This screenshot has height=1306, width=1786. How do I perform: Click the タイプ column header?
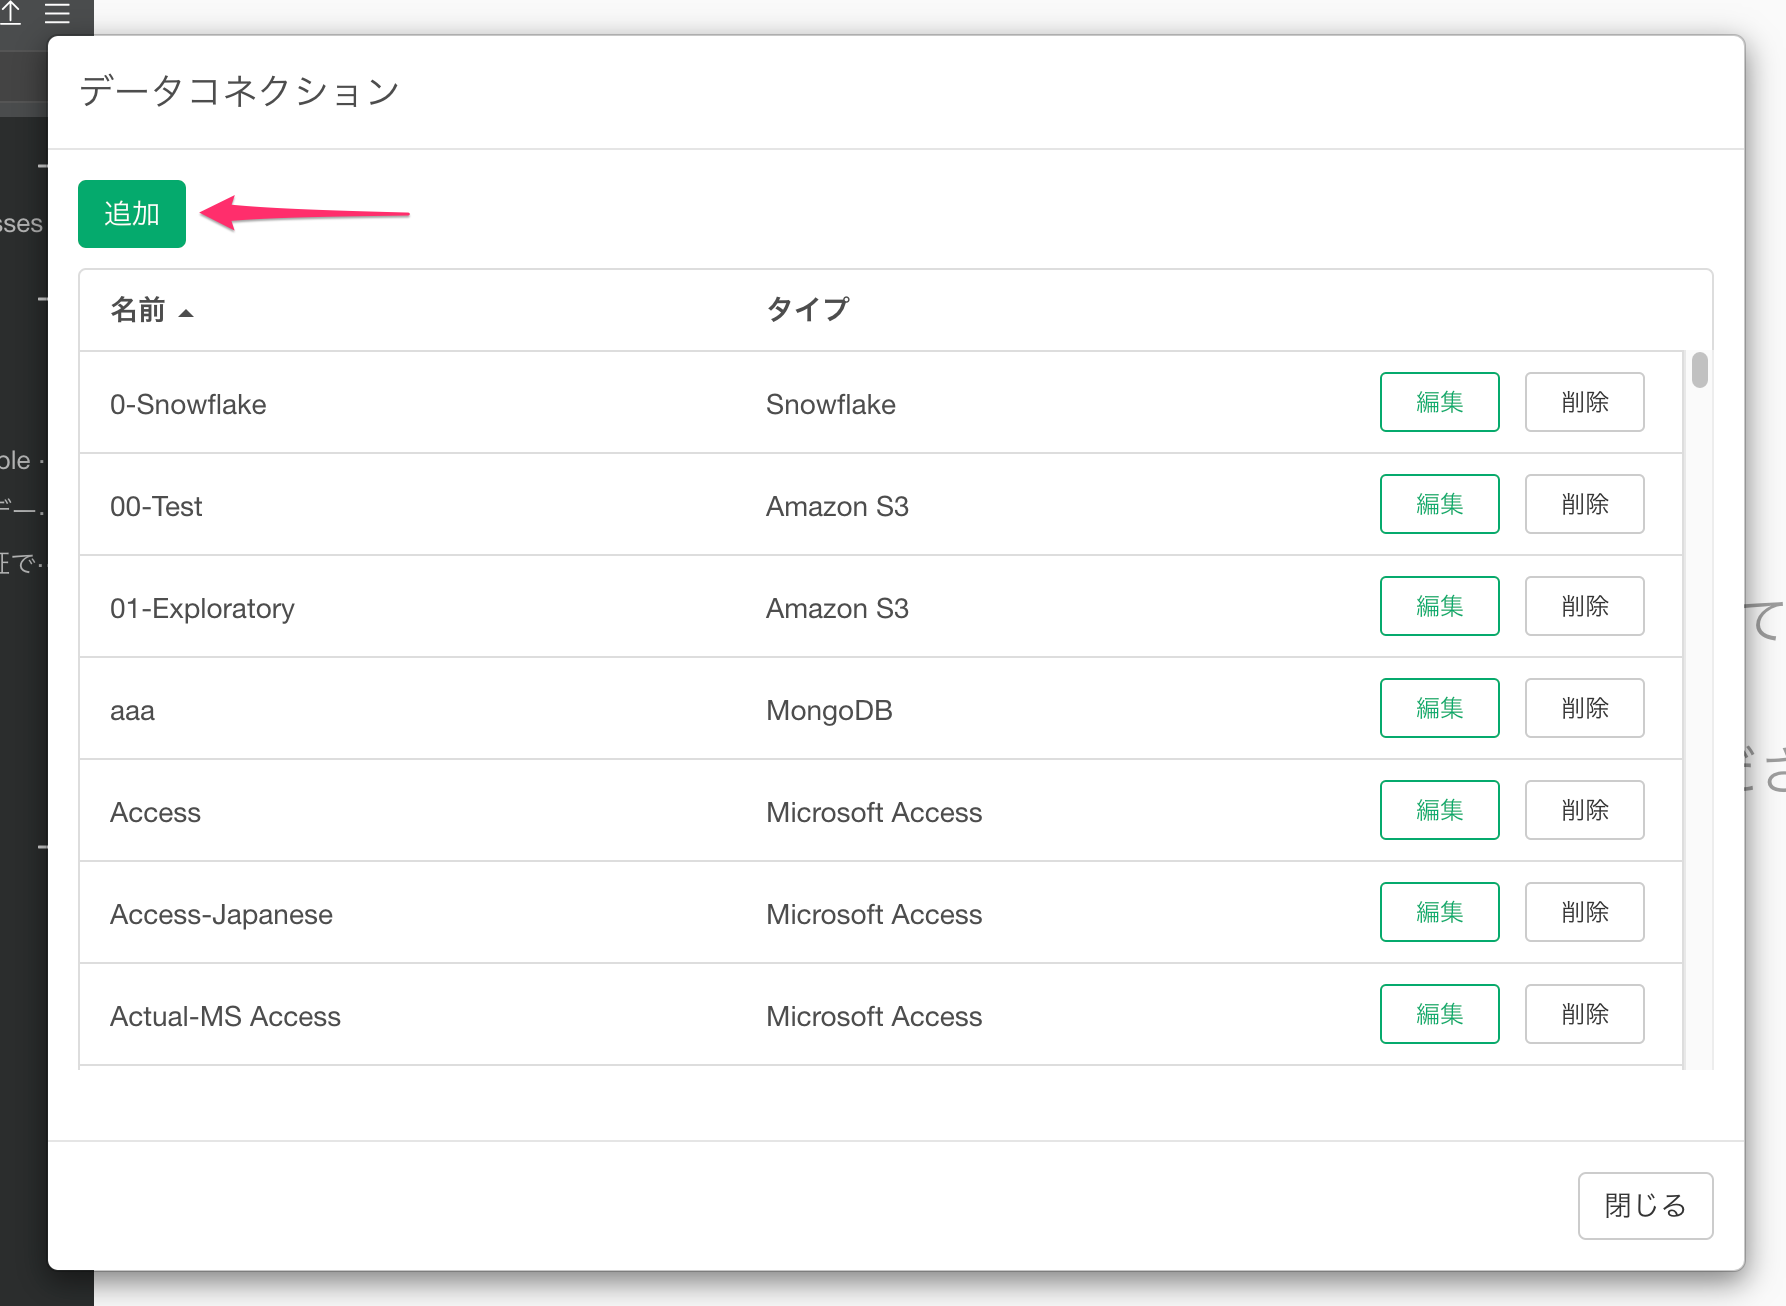[808, 309]
